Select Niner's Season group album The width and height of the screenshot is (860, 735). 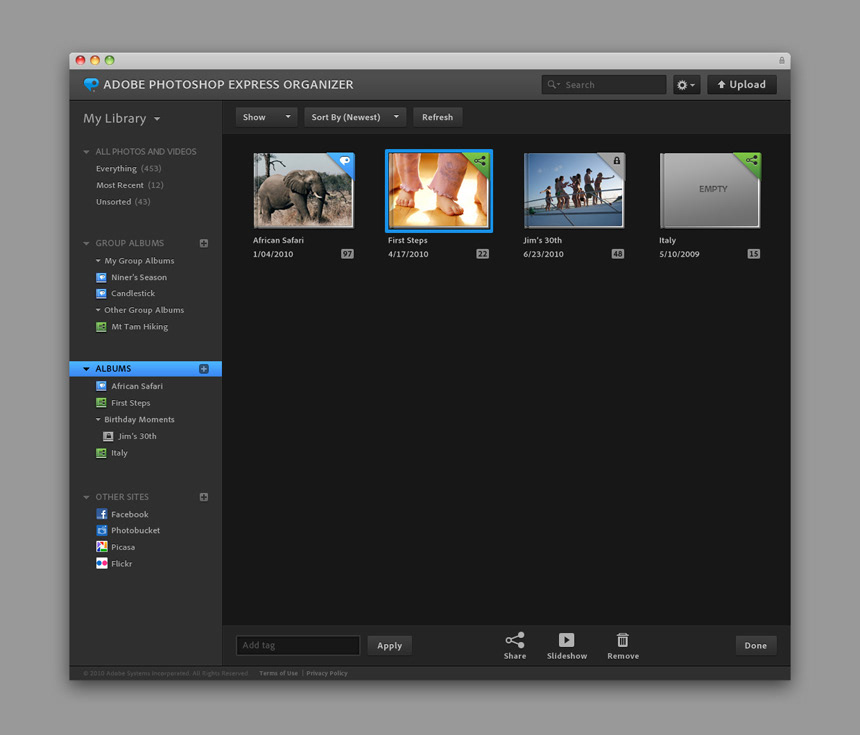[x=132, y=278]
